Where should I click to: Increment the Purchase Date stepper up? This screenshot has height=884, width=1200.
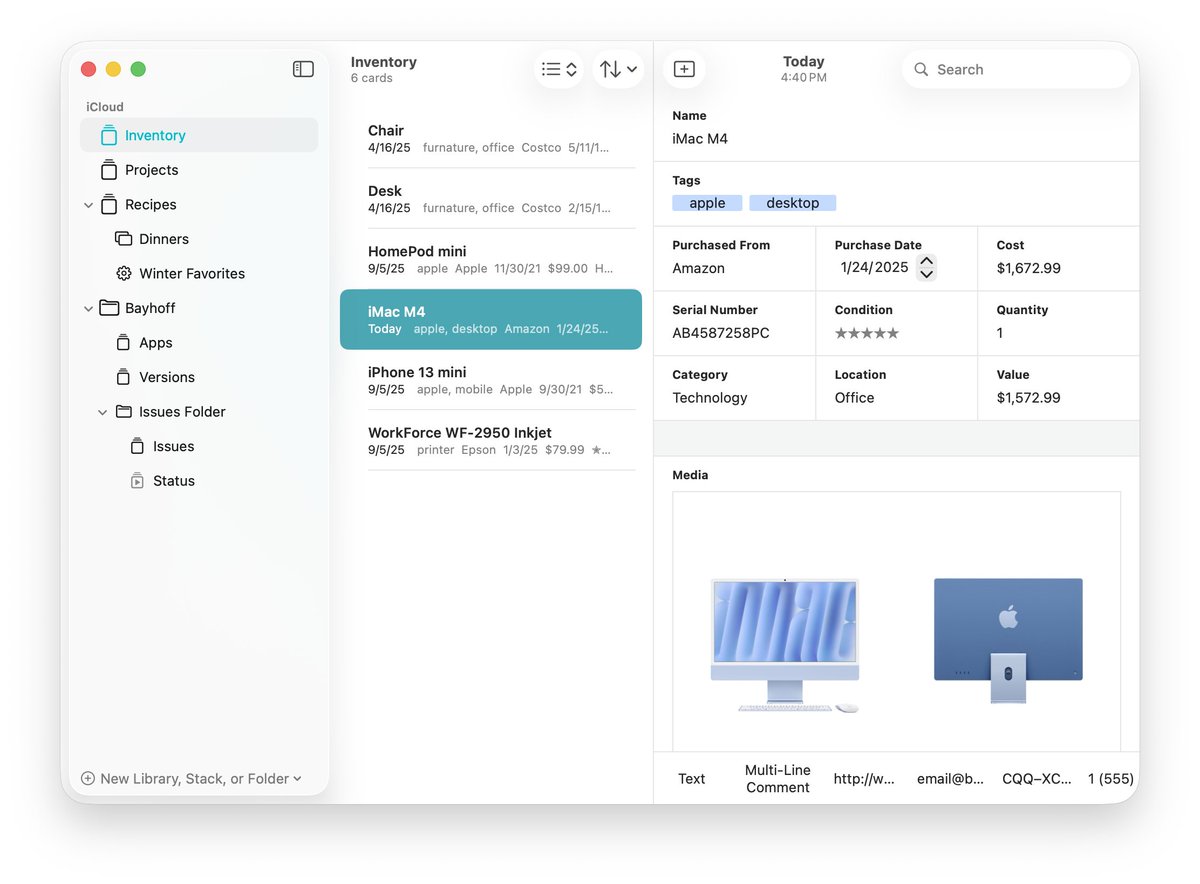coord(926,261)
